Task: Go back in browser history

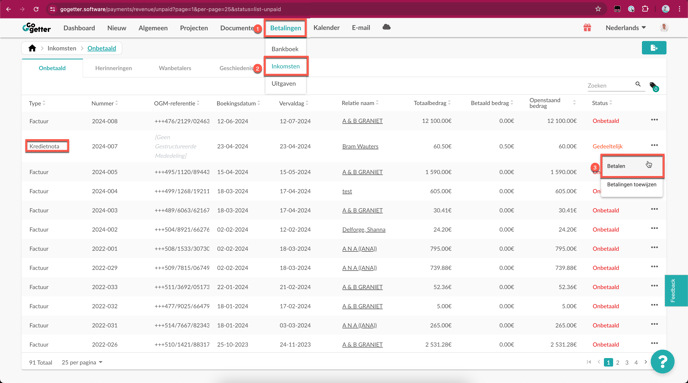Action: (9, 9)
